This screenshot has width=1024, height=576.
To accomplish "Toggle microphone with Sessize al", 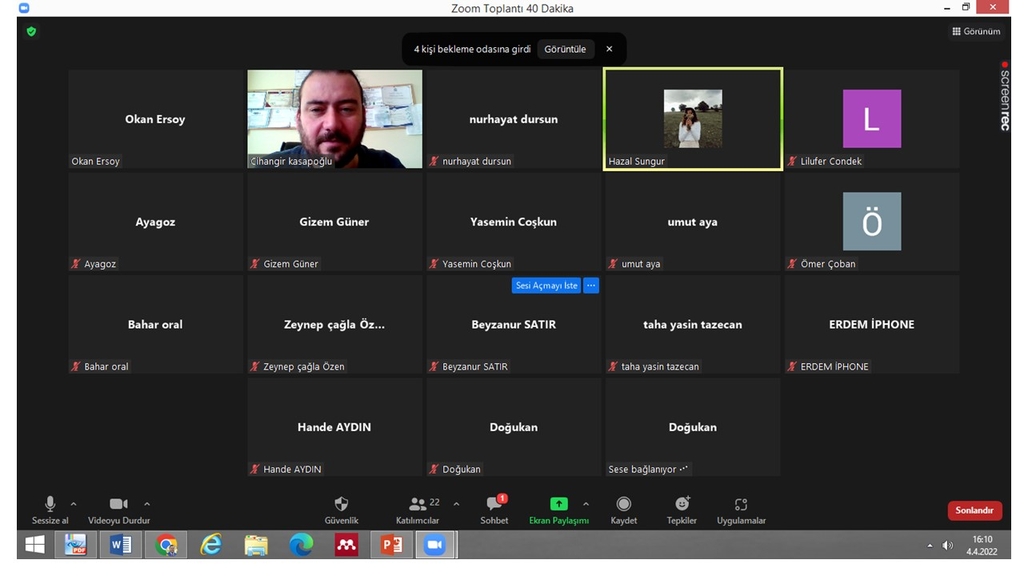I will [x=50, y=505].
